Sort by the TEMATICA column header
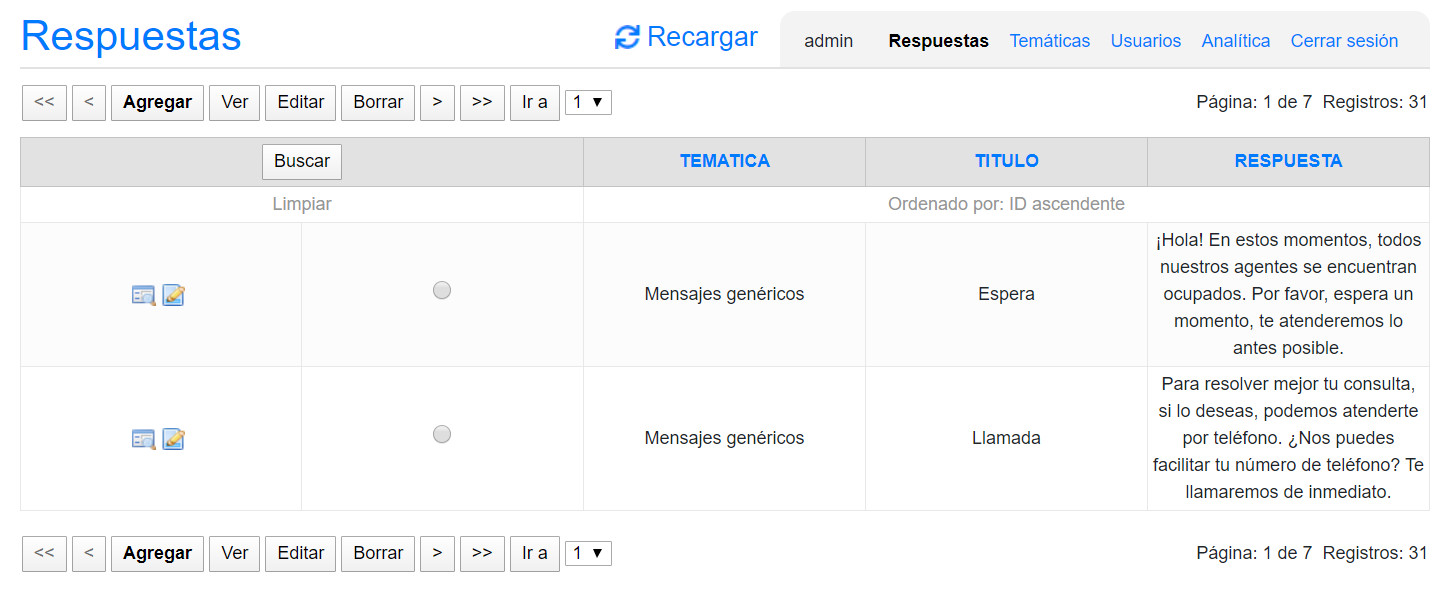Image resolution: width=1451 pixels, height=598 pixels. (x=724, y=161)
